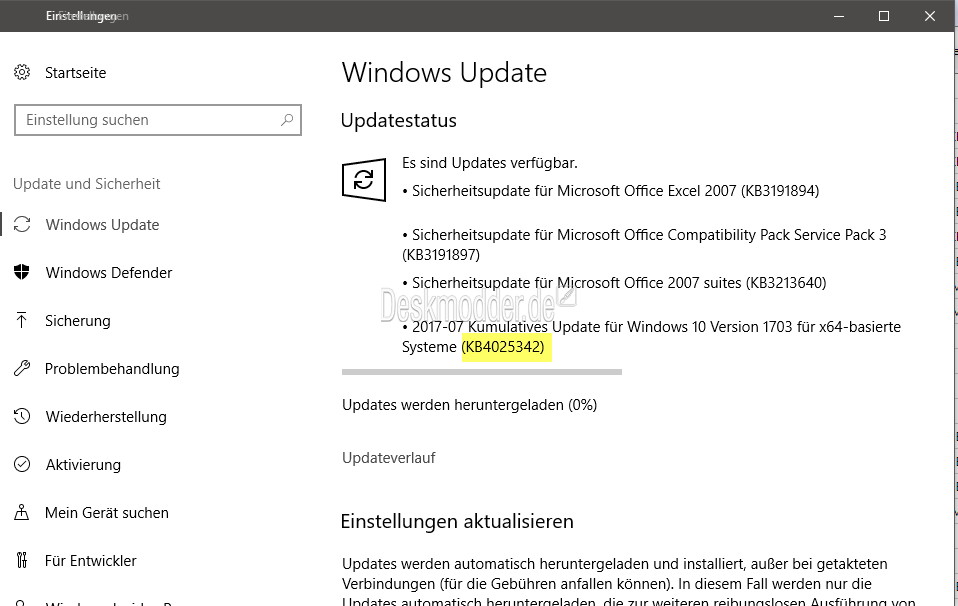The image size is (958, 606).
Task: Open Mein Gerät suchen
Action: (x=107, y=513)
